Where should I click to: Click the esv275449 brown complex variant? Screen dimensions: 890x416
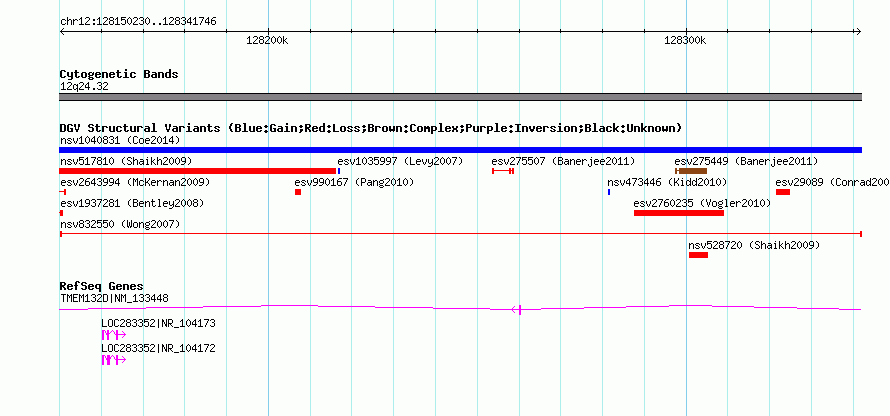[x=691, y=171]
